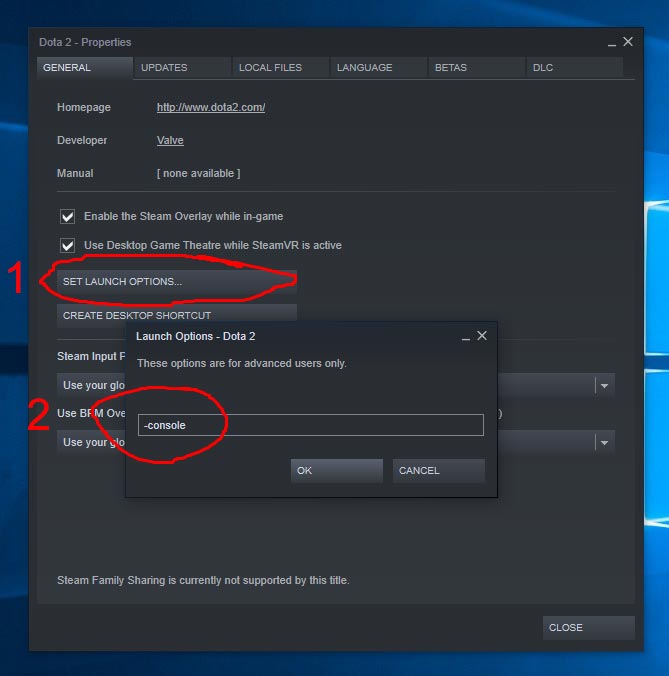Close the Dota 2 Properties window X
The width and height of the screenshot is (669, 676).
[628, 41]
